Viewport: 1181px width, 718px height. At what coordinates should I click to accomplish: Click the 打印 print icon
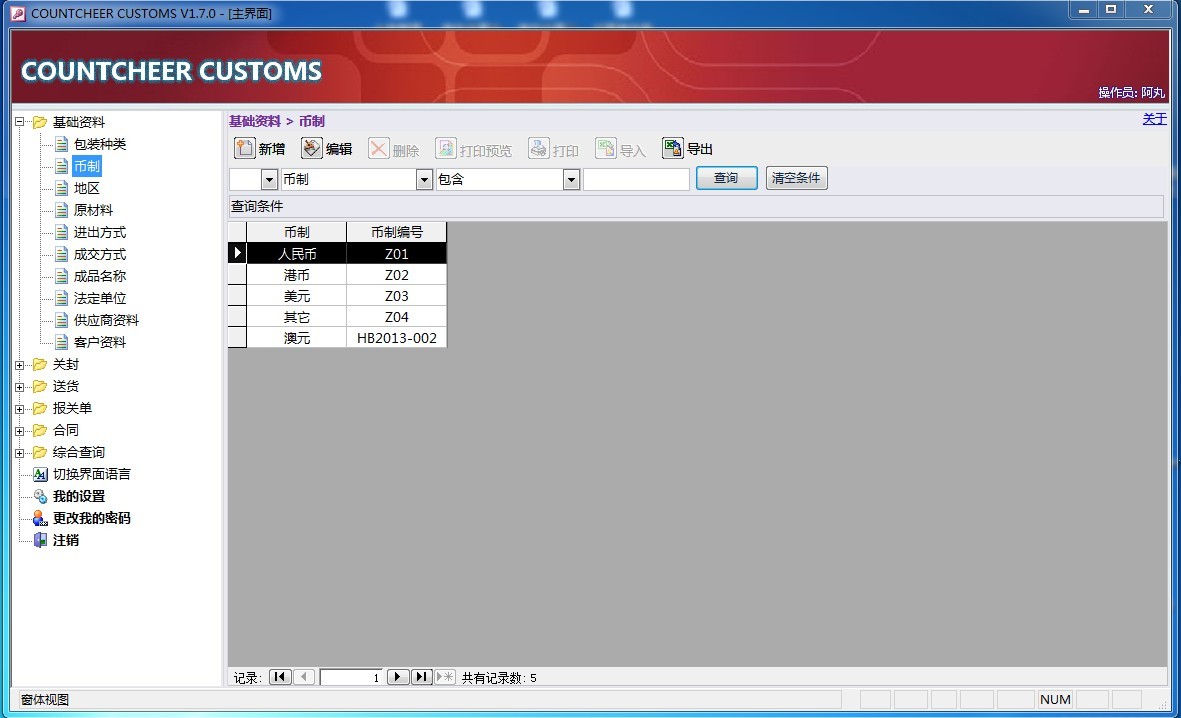point(539,148)
